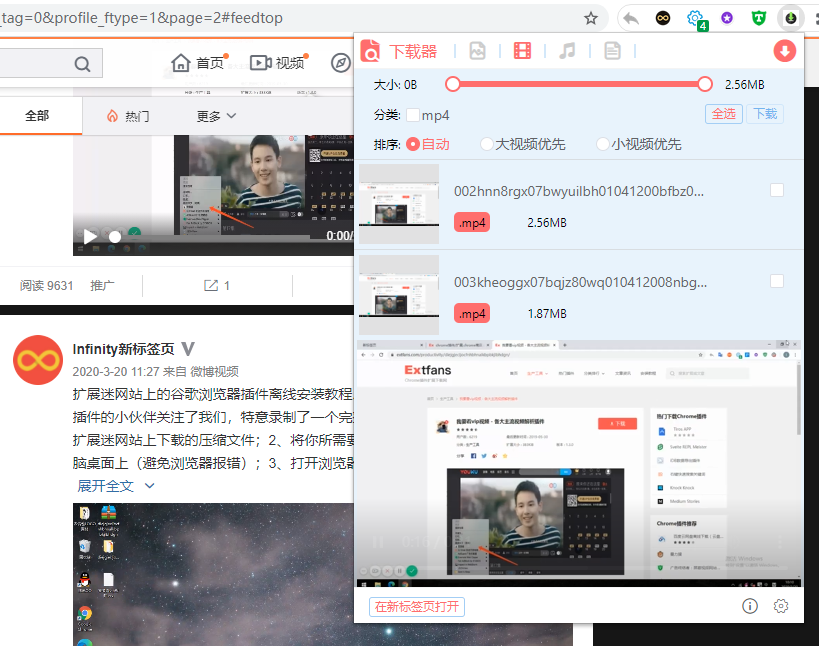Viewport: 819px width, 646px height.
Task: Tick the checkbox for the 2.56MB video
Action: pyautogui.click(x=777, y=190)
